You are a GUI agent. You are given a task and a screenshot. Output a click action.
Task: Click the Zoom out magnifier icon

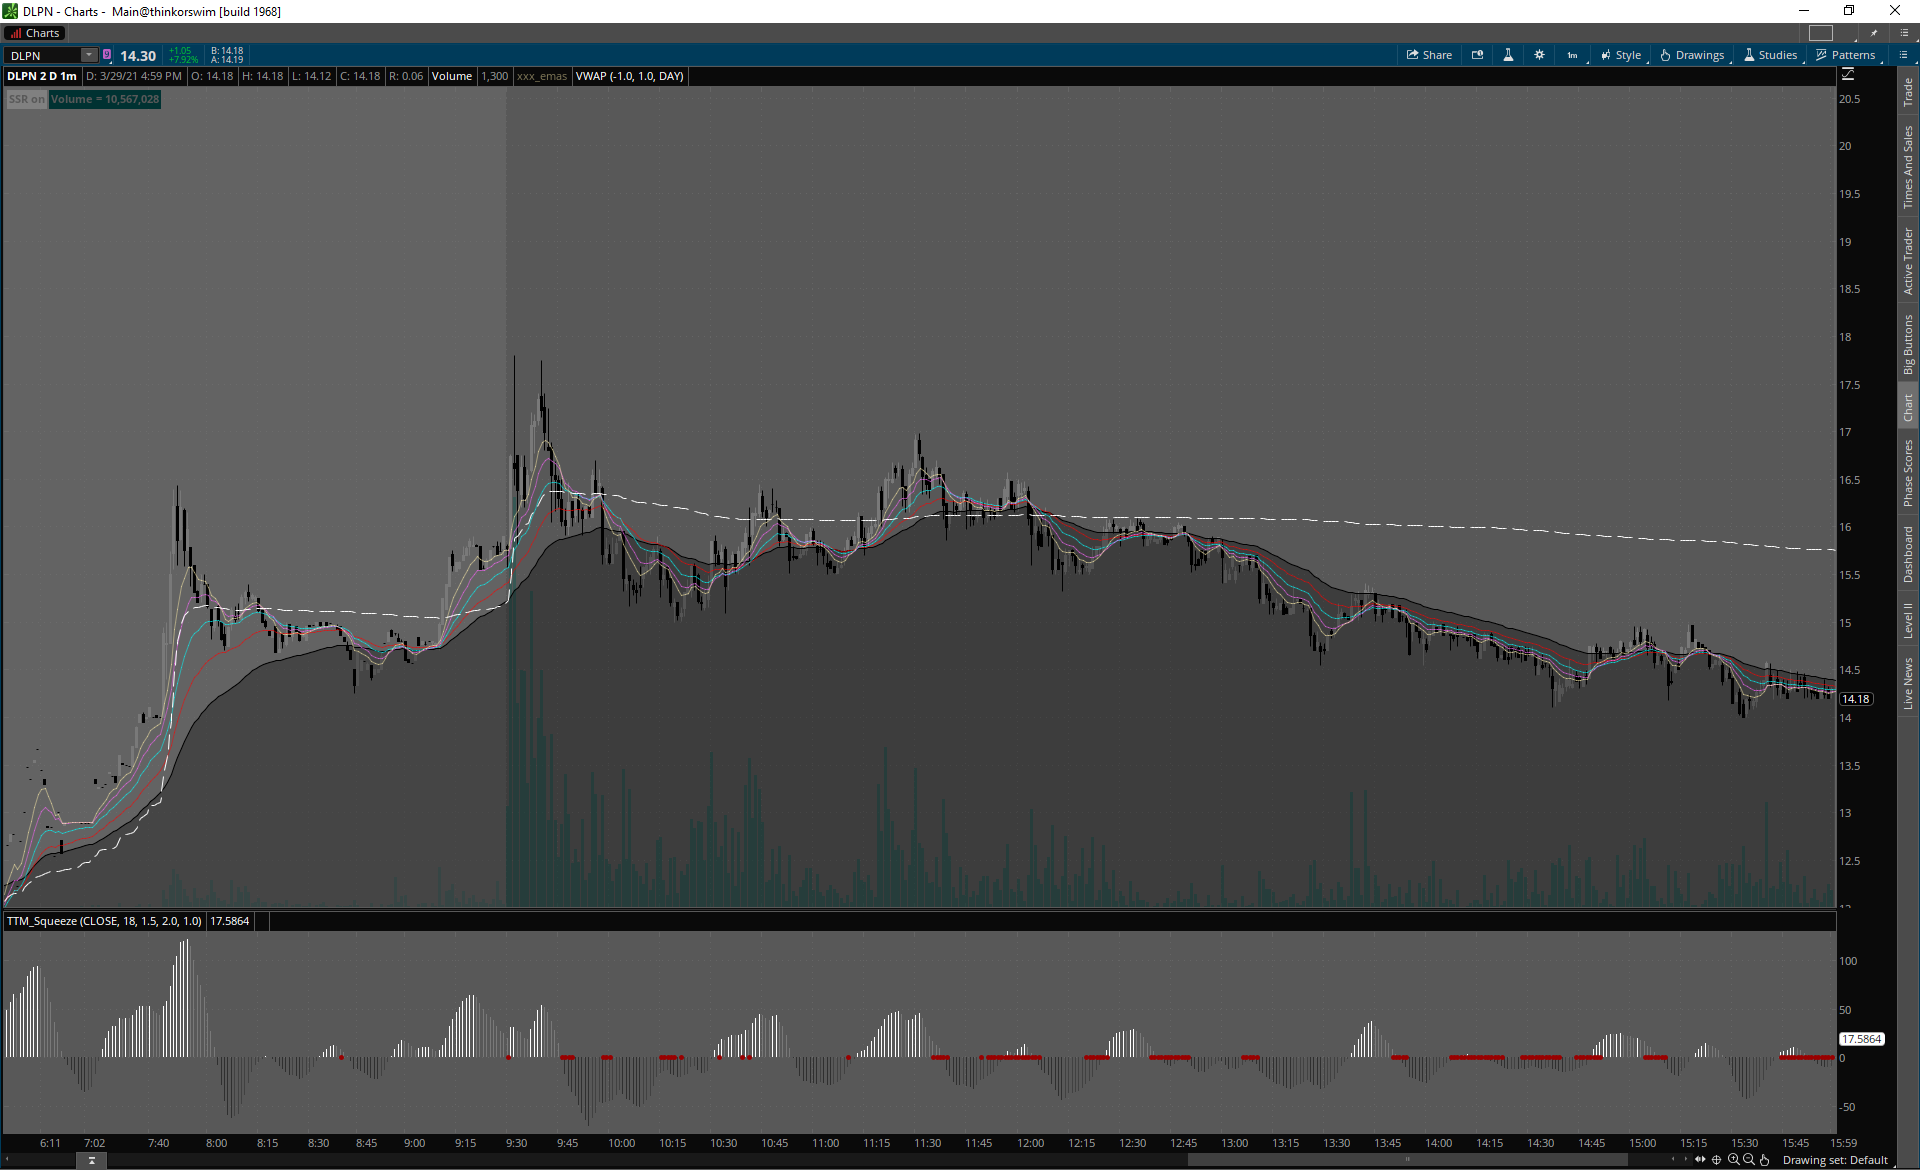[1748, 1160]
